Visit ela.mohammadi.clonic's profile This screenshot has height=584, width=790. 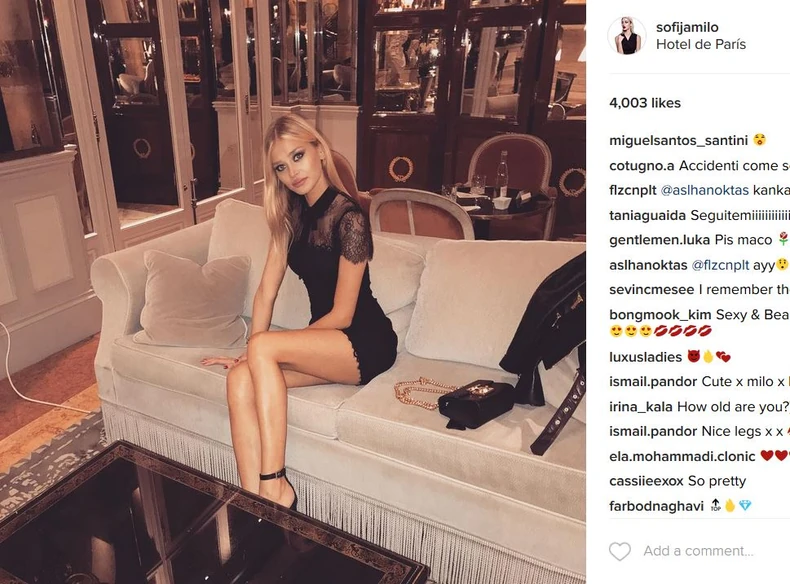[682, 457]
